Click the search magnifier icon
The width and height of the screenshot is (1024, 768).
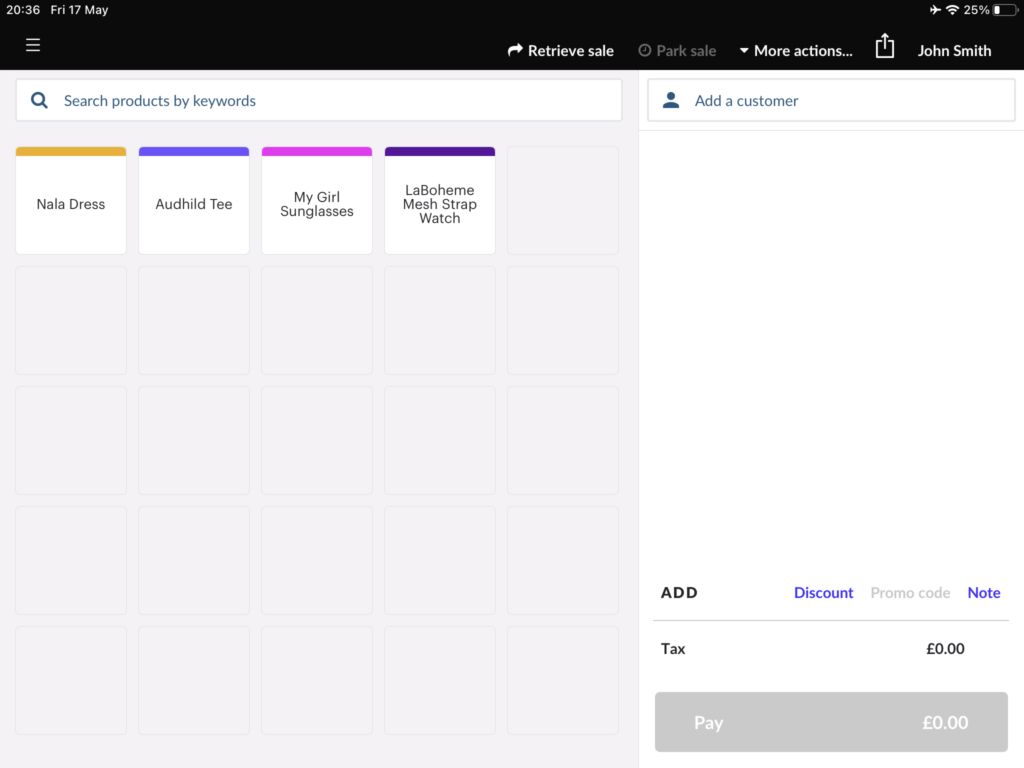point(39,100)
